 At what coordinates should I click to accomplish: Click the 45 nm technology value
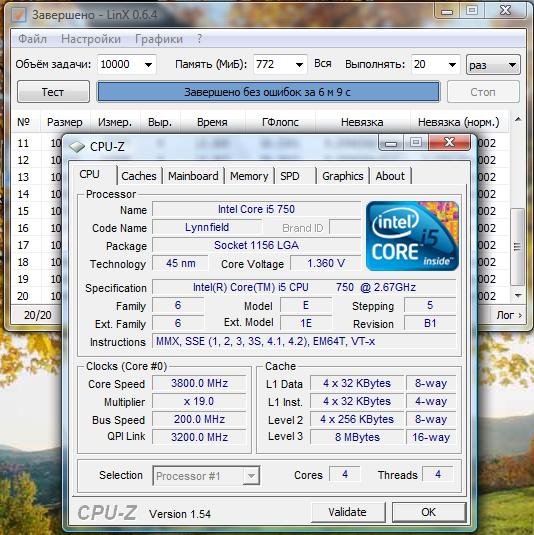point(181,263)
